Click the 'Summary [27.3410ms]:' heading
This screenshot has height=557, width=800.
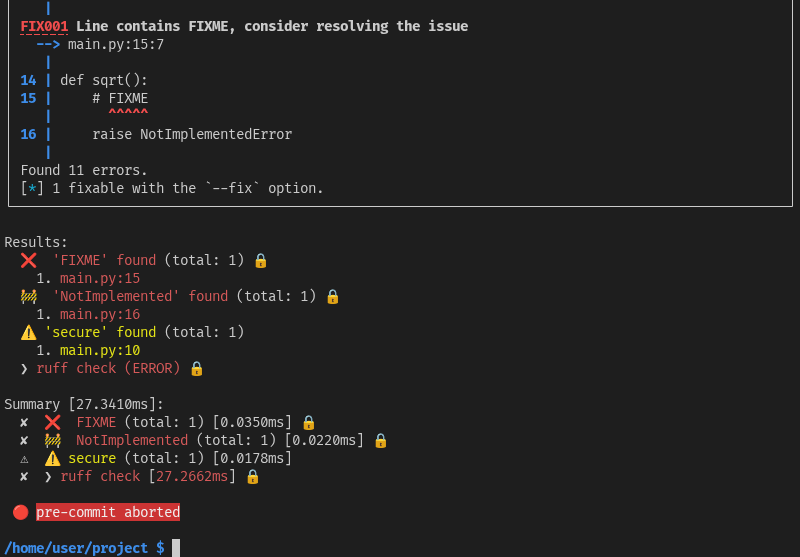84,404
